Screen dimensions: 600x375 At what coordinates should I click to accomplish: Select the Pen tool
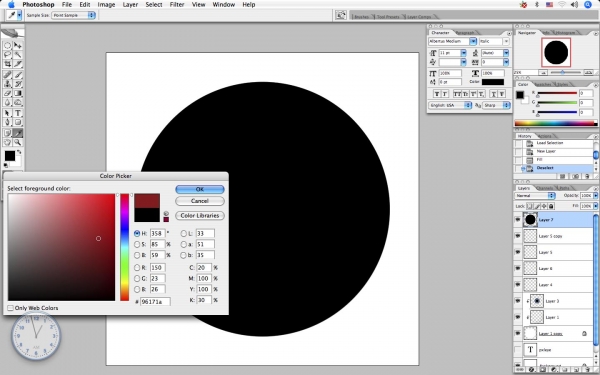pyautogui.click(x=7, y=122)
